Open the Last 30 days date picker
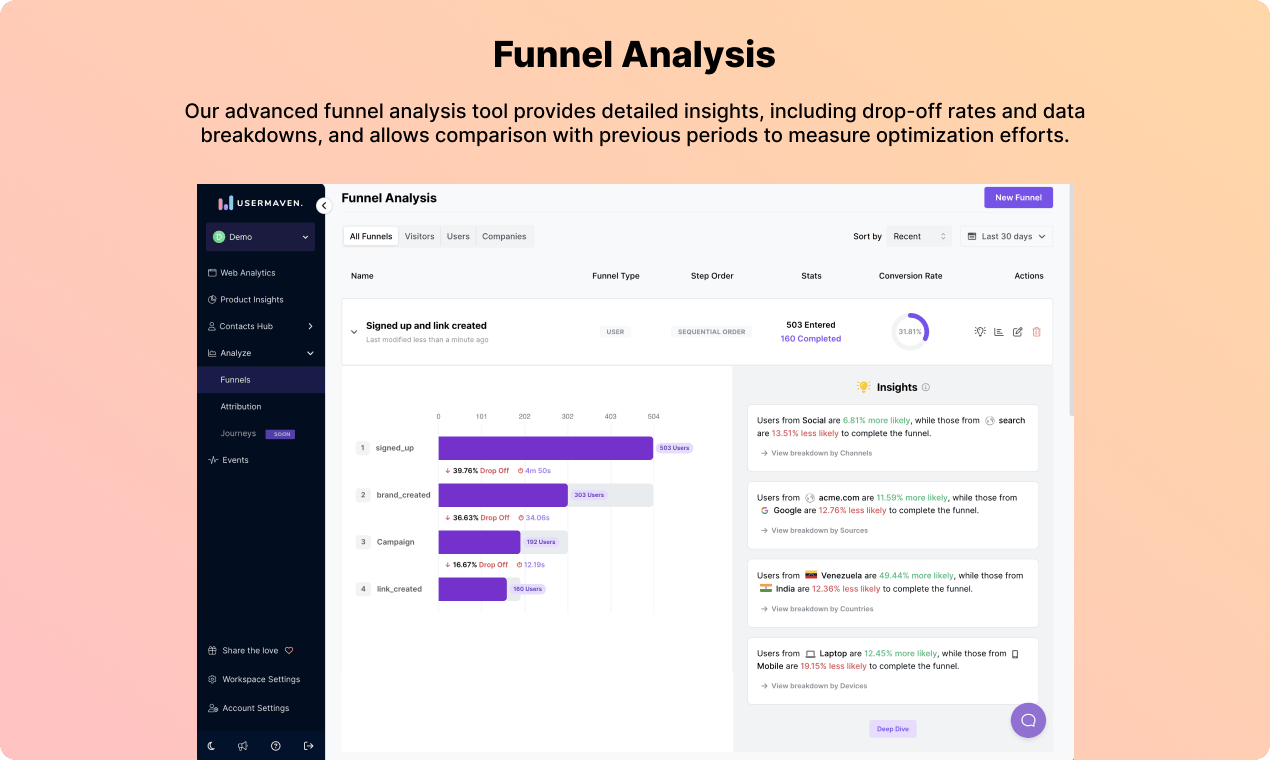Screen dimensions: 1270x760 coord(1006,236)
